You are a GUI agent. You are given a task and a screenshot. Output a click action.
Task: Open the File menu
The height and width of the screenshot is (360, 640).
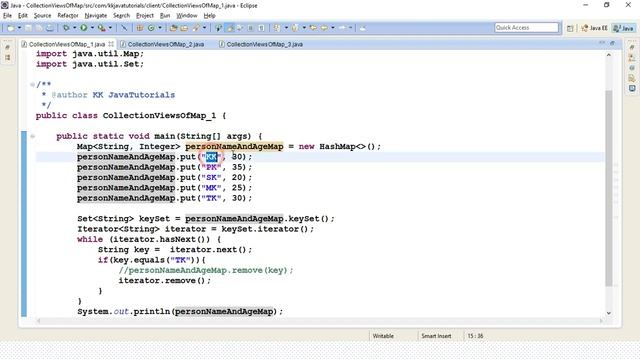7,16
